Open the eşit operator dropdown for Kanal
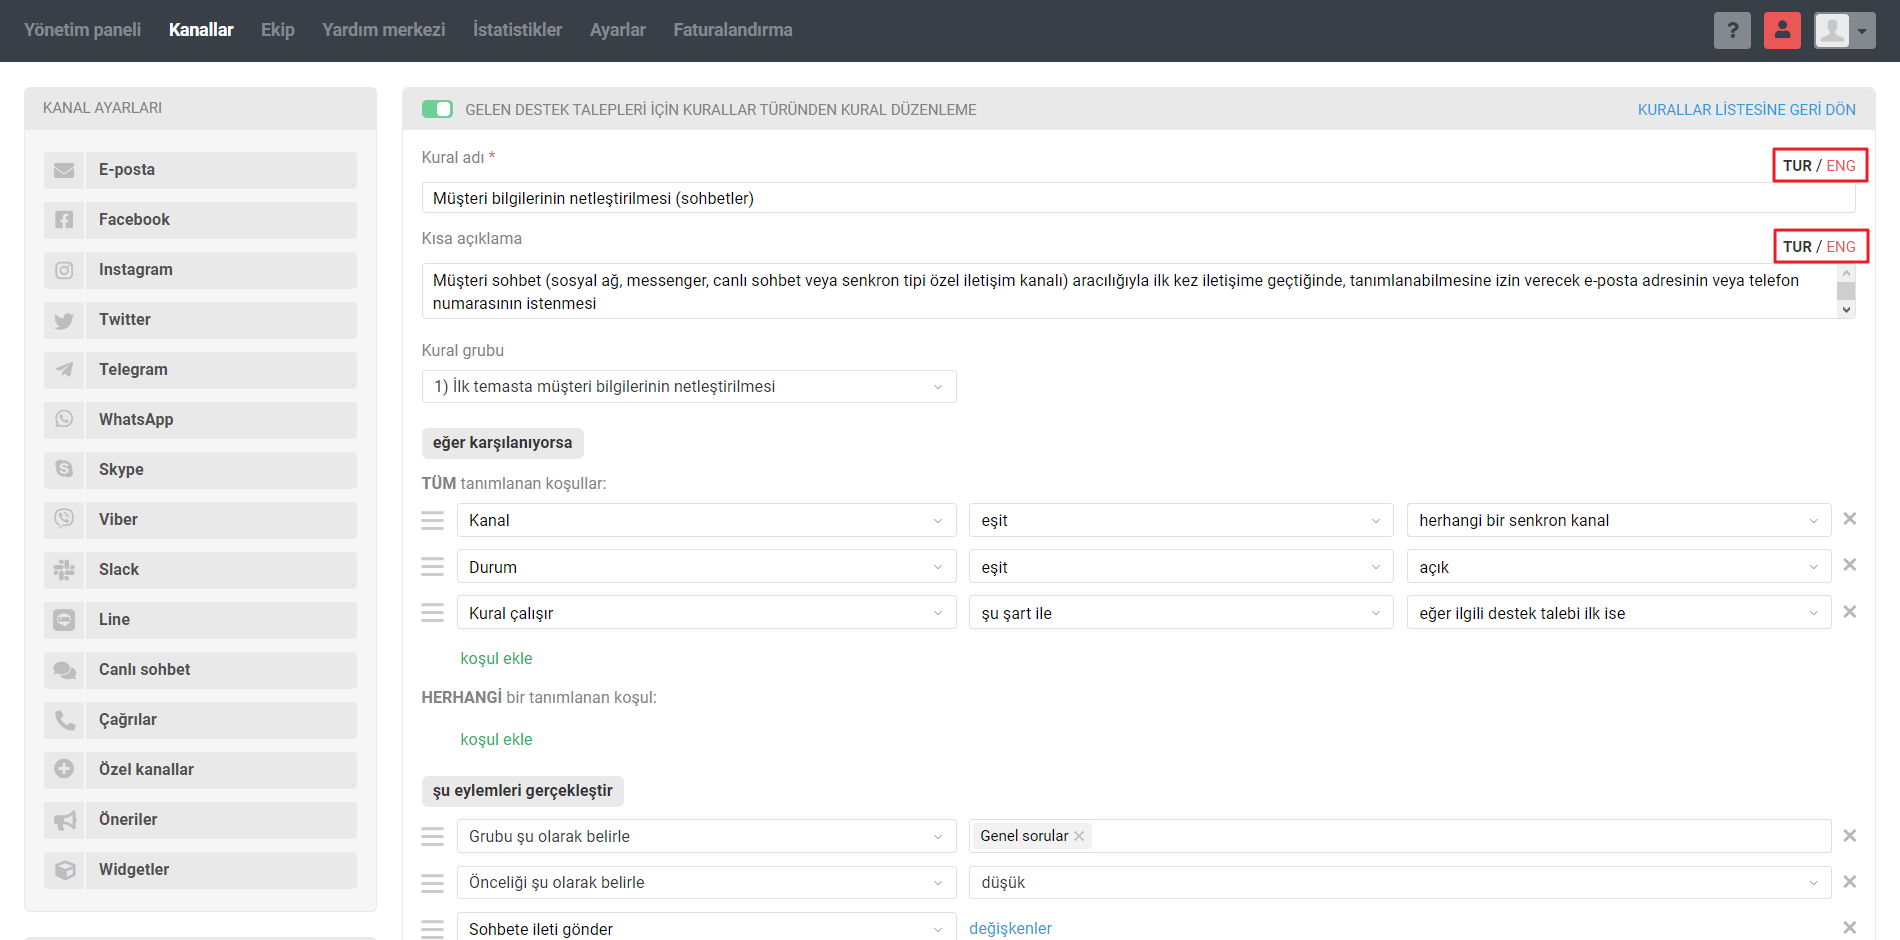The width and height of the screenshot is (1900, 940). [x=1181, y=520]
